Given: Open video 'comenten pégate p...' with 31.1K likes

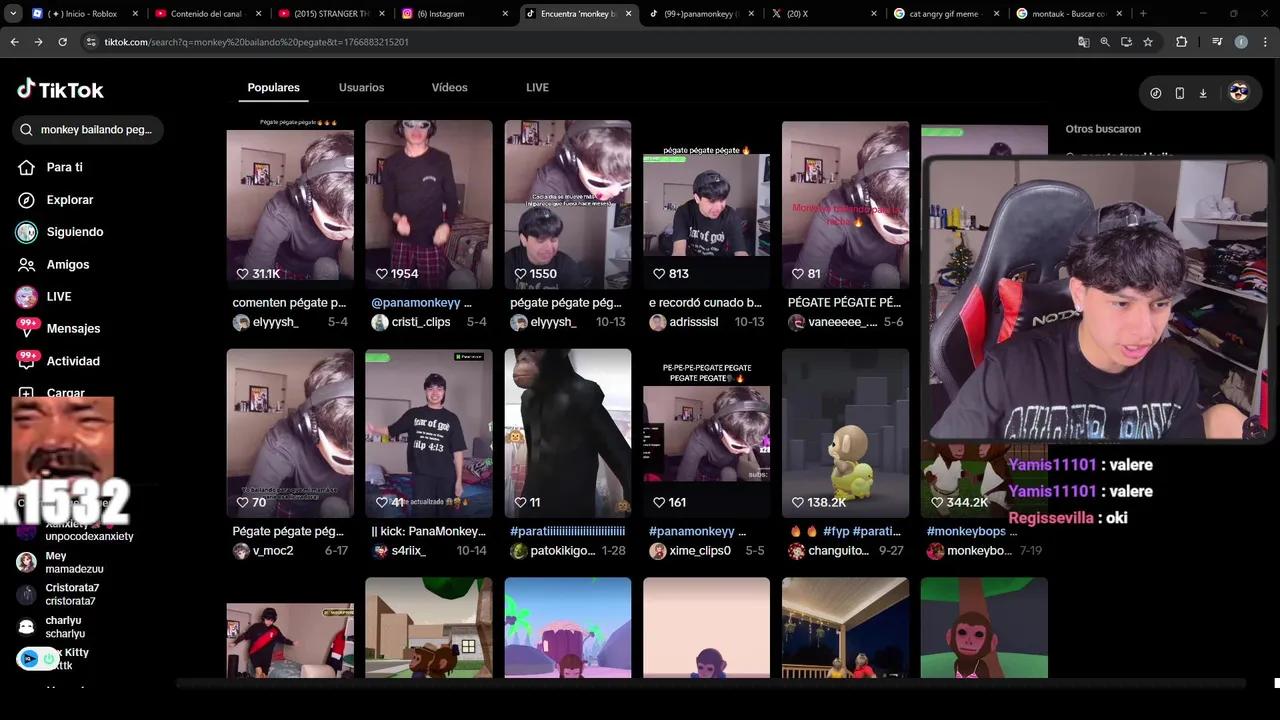Looking at the screenshot, I should pyautogui.click(x=289, y=204).
